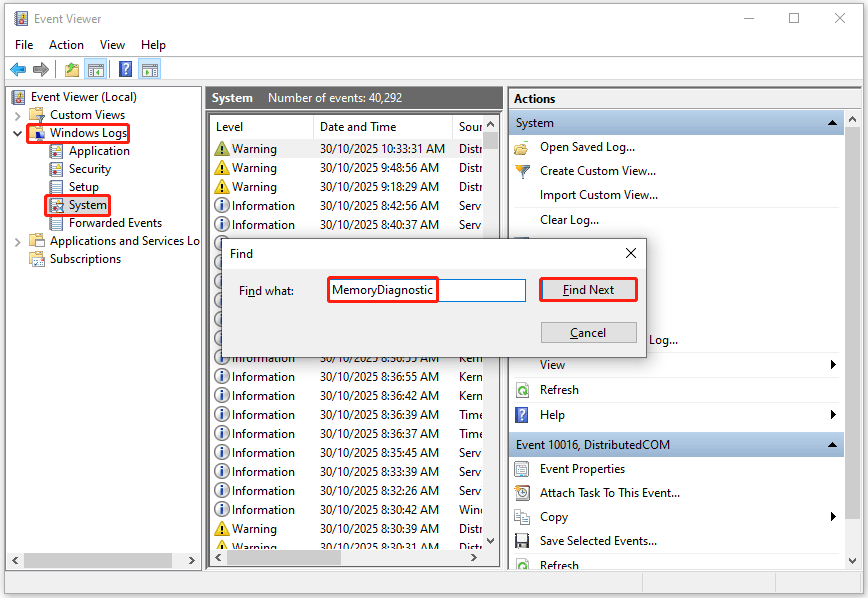Image resolution: width=868 pixels, height=598 pixels.
Task: Click the Find Next button
Action: 588,289
